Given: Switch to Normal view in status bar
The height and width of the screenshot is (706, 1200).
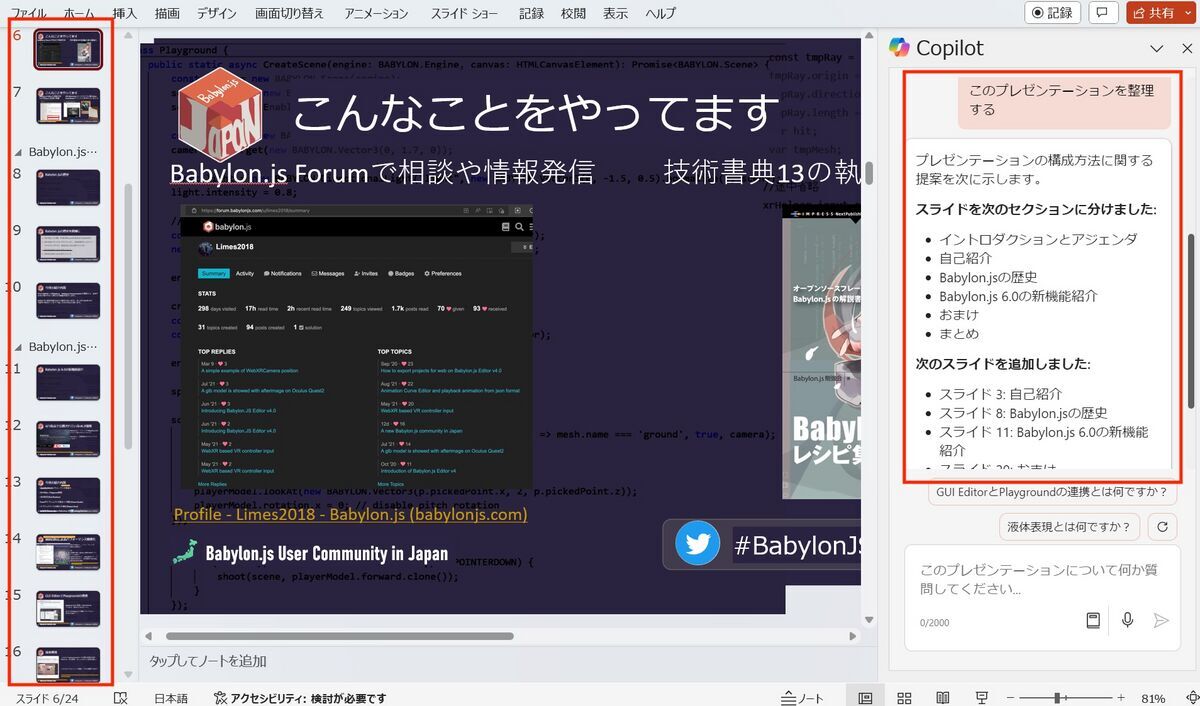Looking at the screenshot, I should 866,698.
